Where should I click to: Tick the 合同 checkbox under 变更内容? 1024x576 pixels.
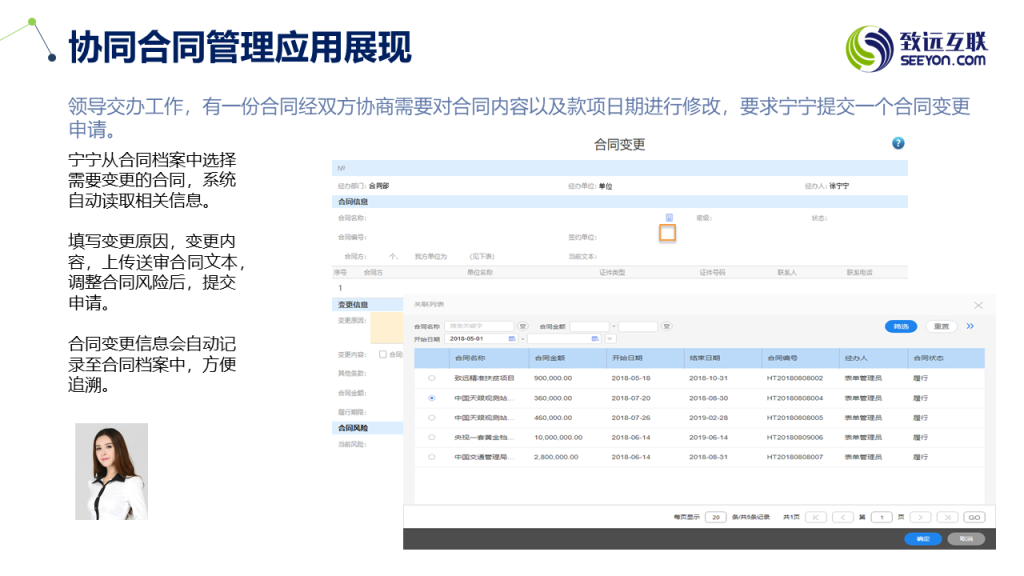[x=383, y=355]
